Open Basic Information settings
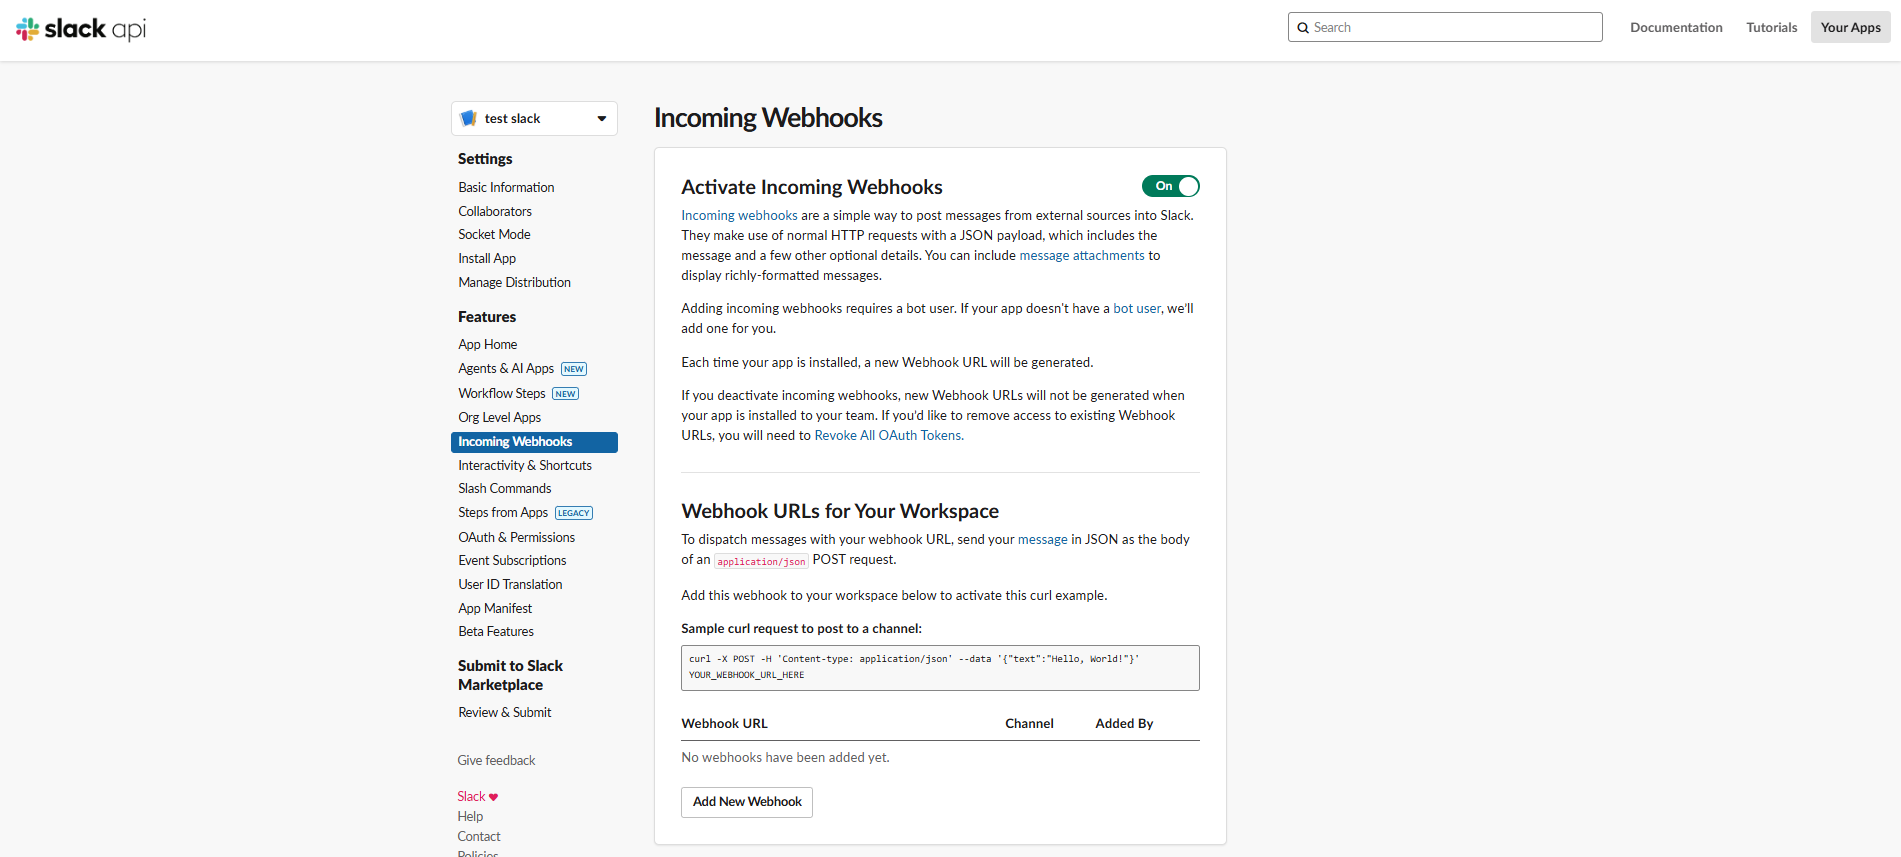Viewport: 1901px width, 857px height. (506, 187)
